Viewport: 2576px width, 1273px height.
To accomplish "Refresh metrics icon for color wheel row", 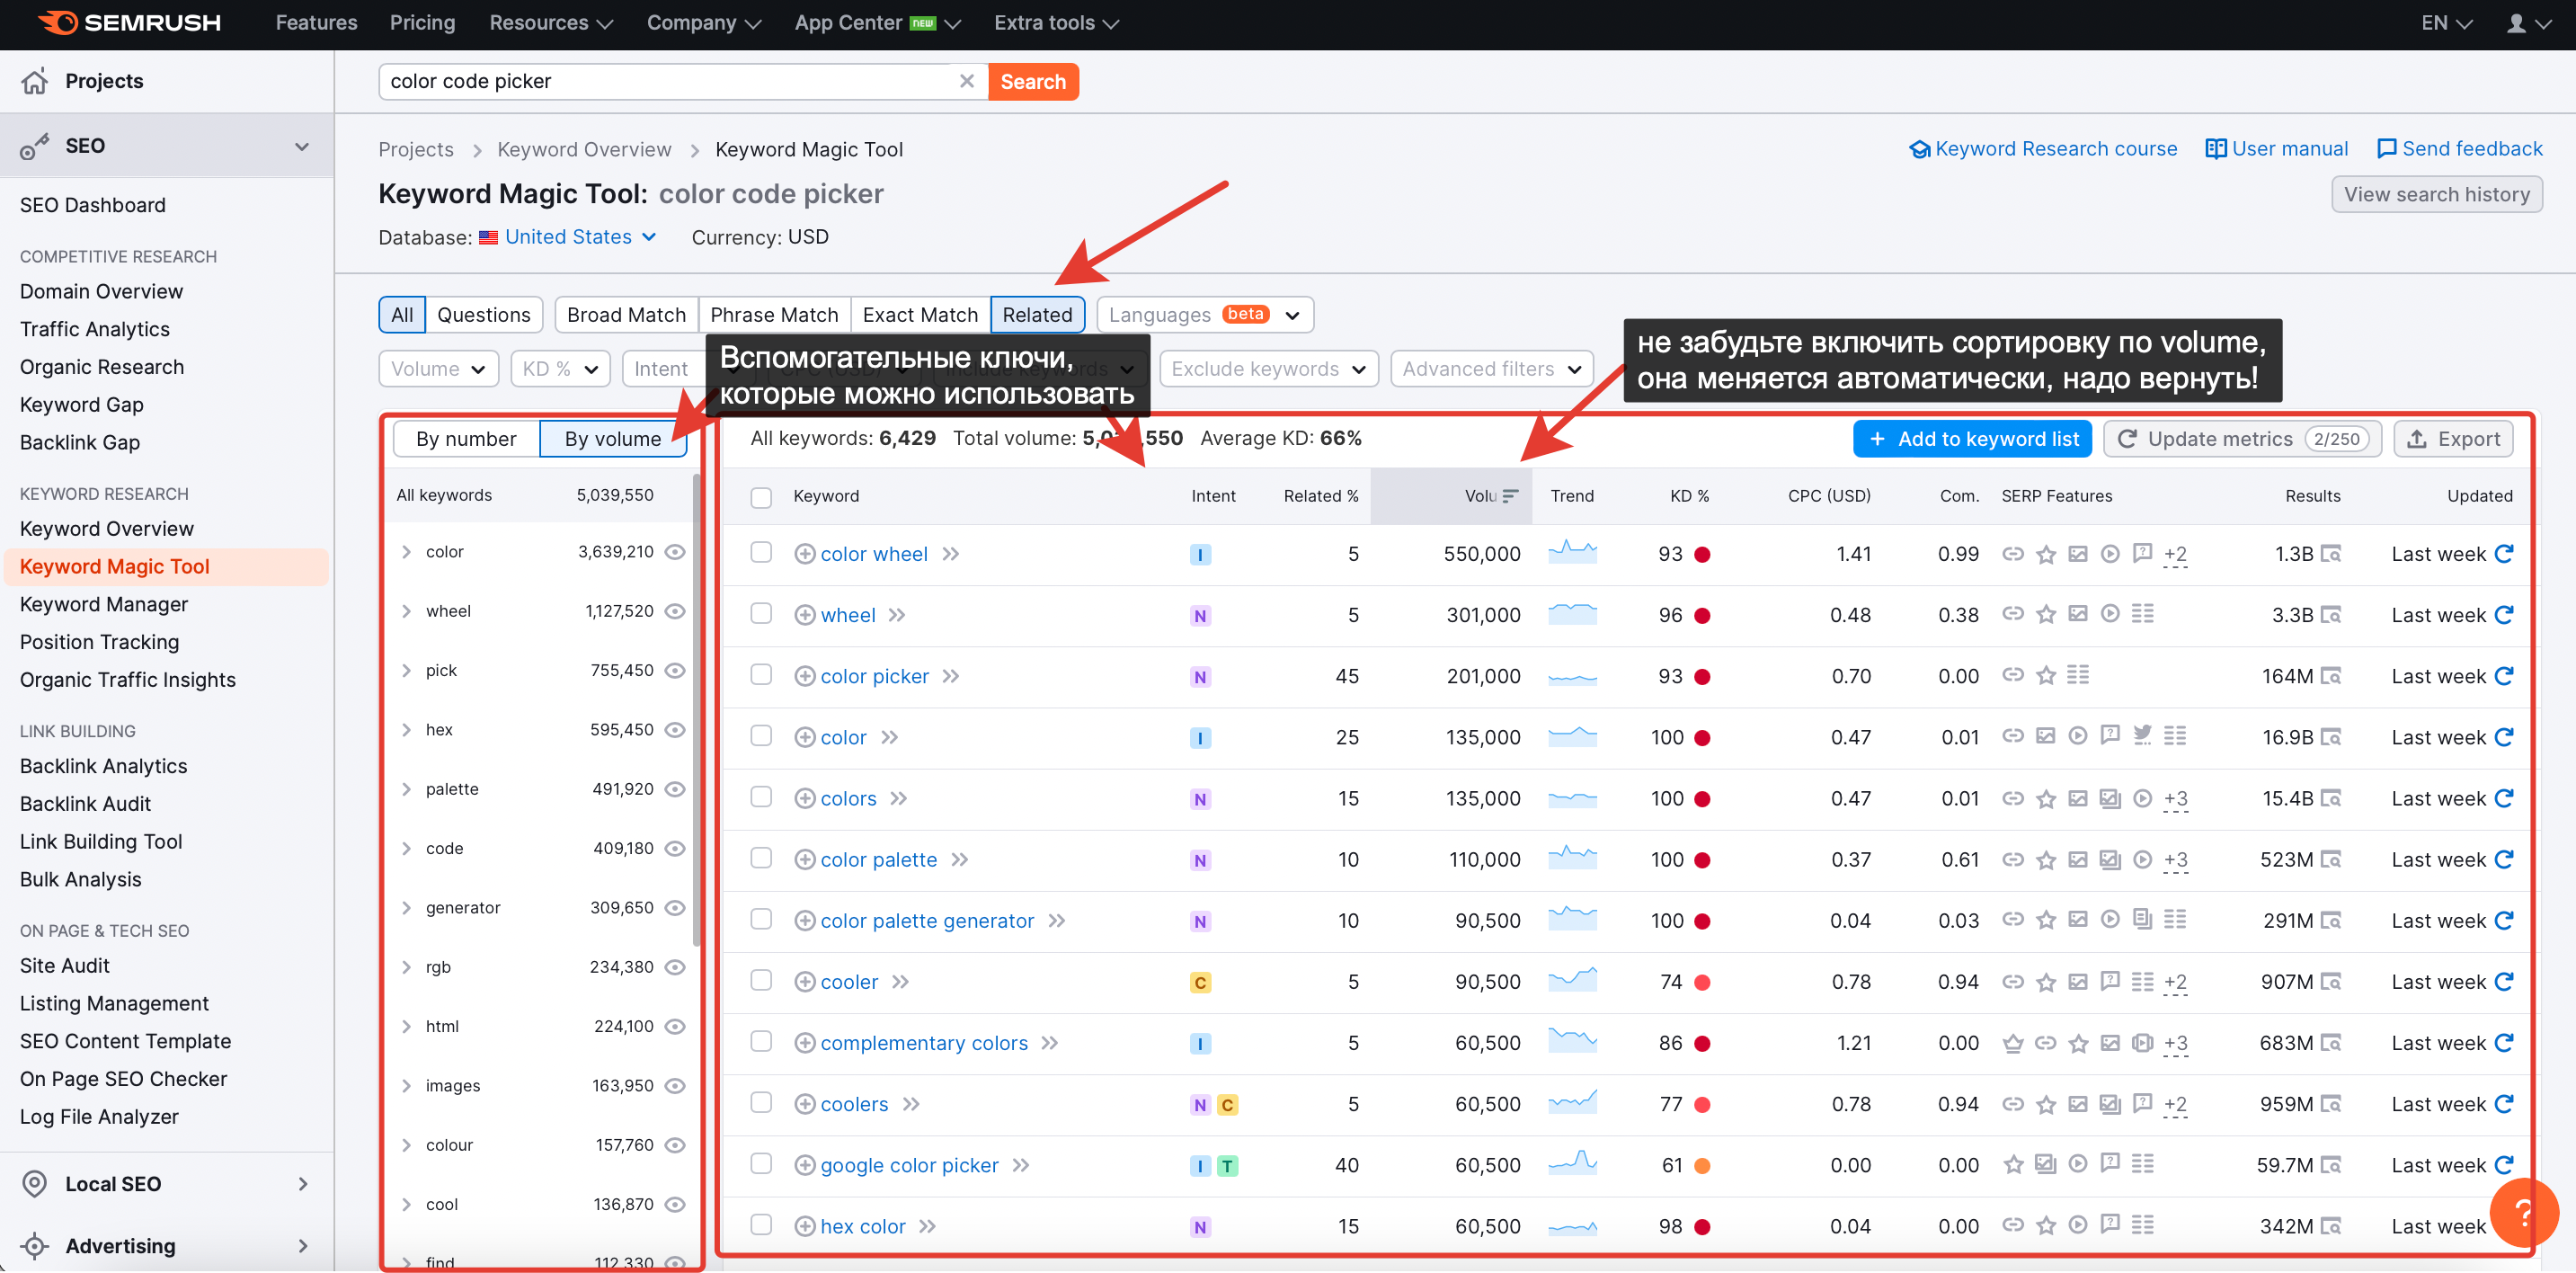I will (2503, 554).
